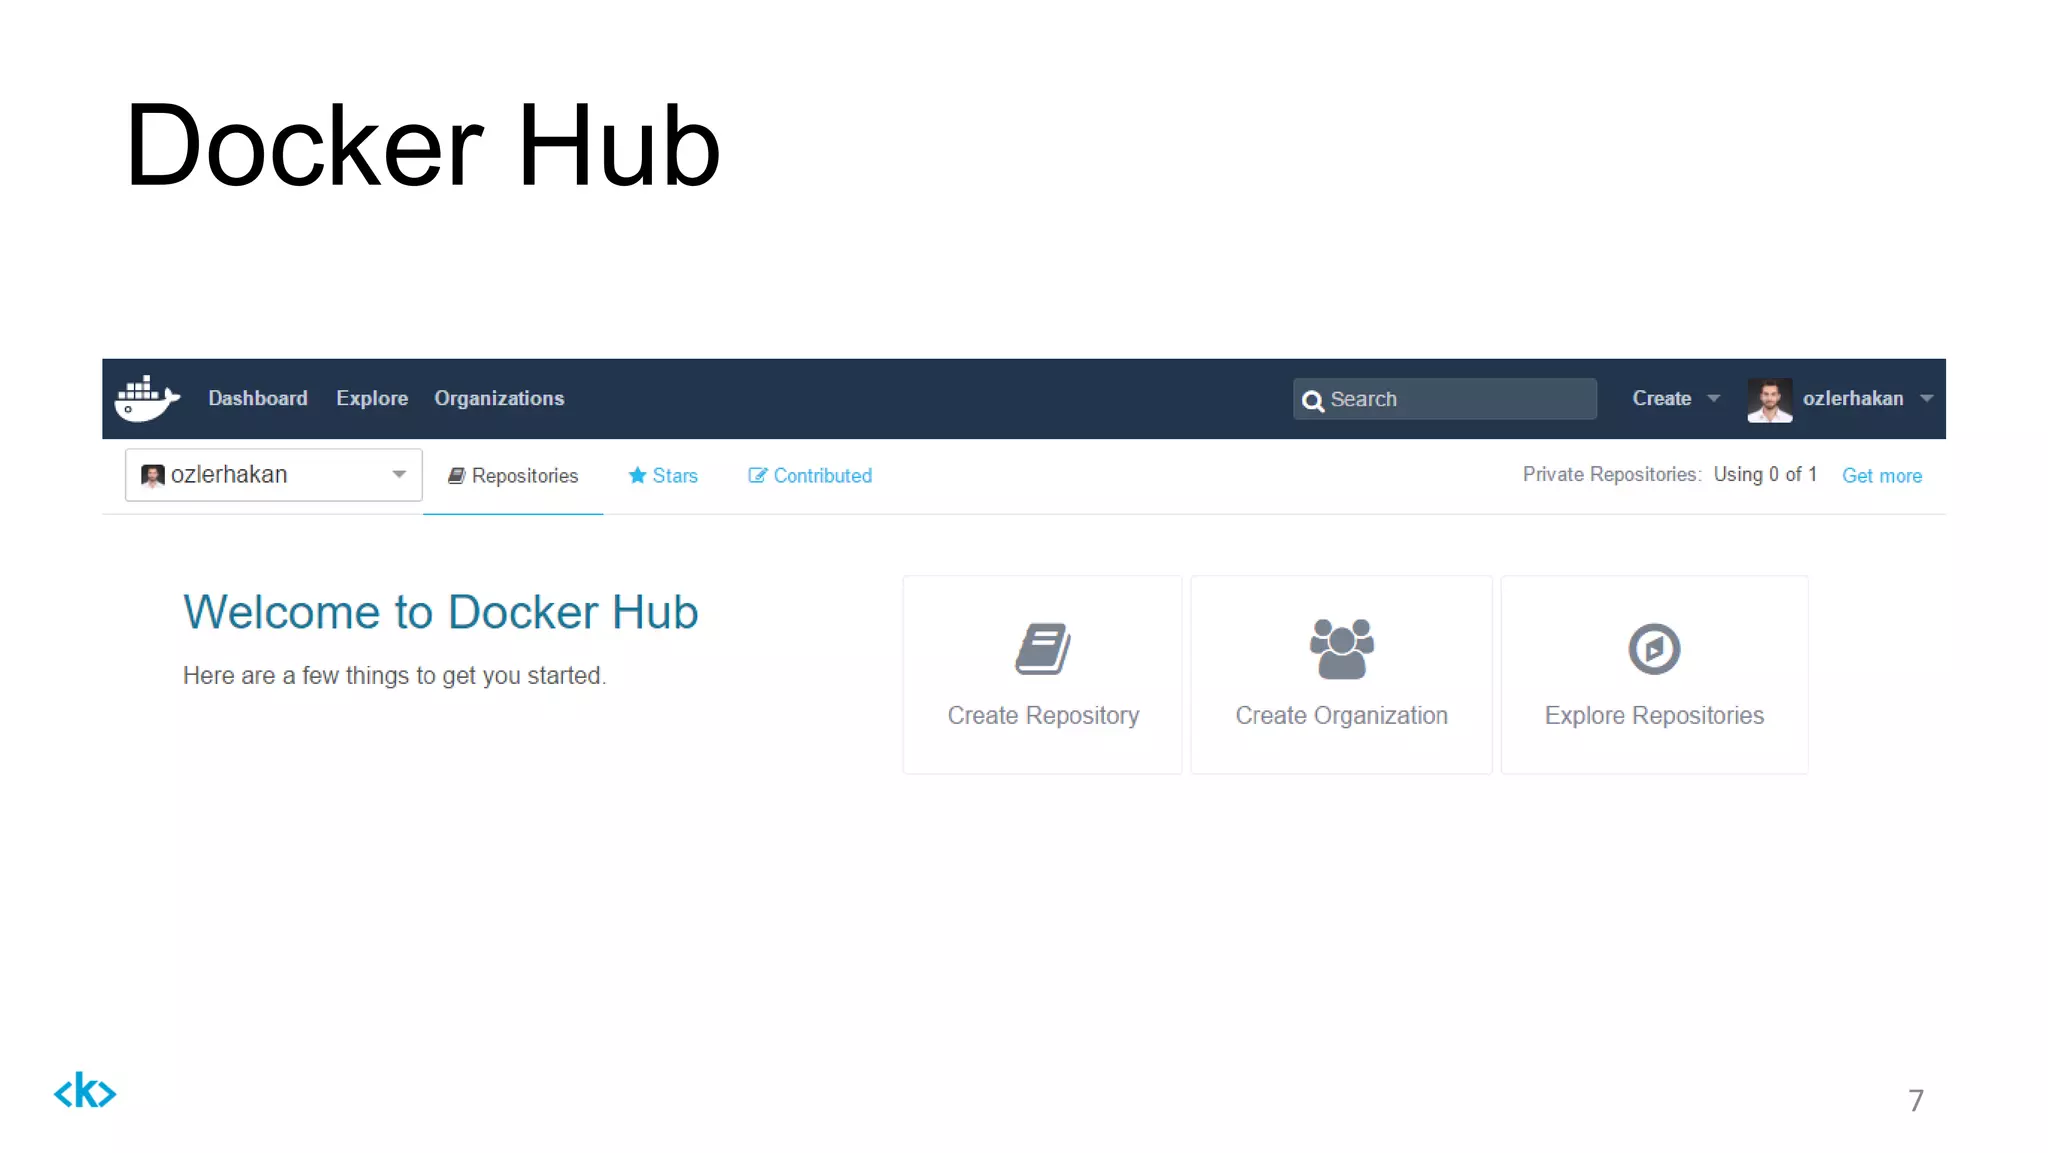Image resolution: width=2048 pixels, height=1153 pixels.
Task: Click the Create Organization card
Action: click(x=1341, y=674)
